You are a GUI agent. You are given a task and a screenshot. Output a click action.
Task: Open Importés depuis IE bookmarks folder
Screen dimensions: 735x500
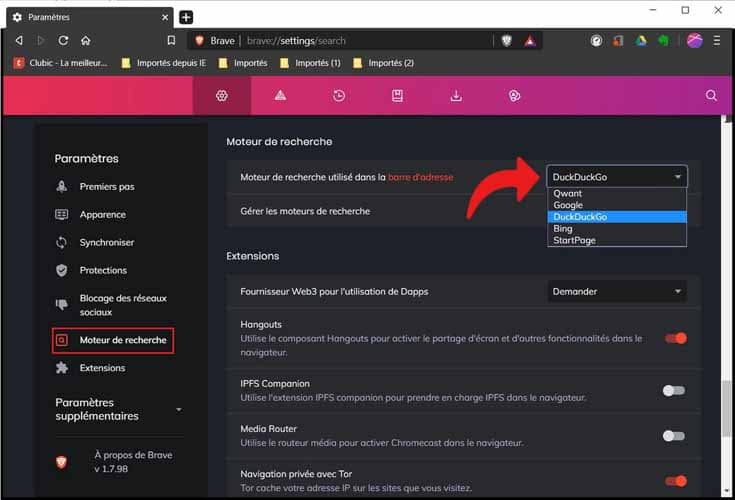[164, 63]
